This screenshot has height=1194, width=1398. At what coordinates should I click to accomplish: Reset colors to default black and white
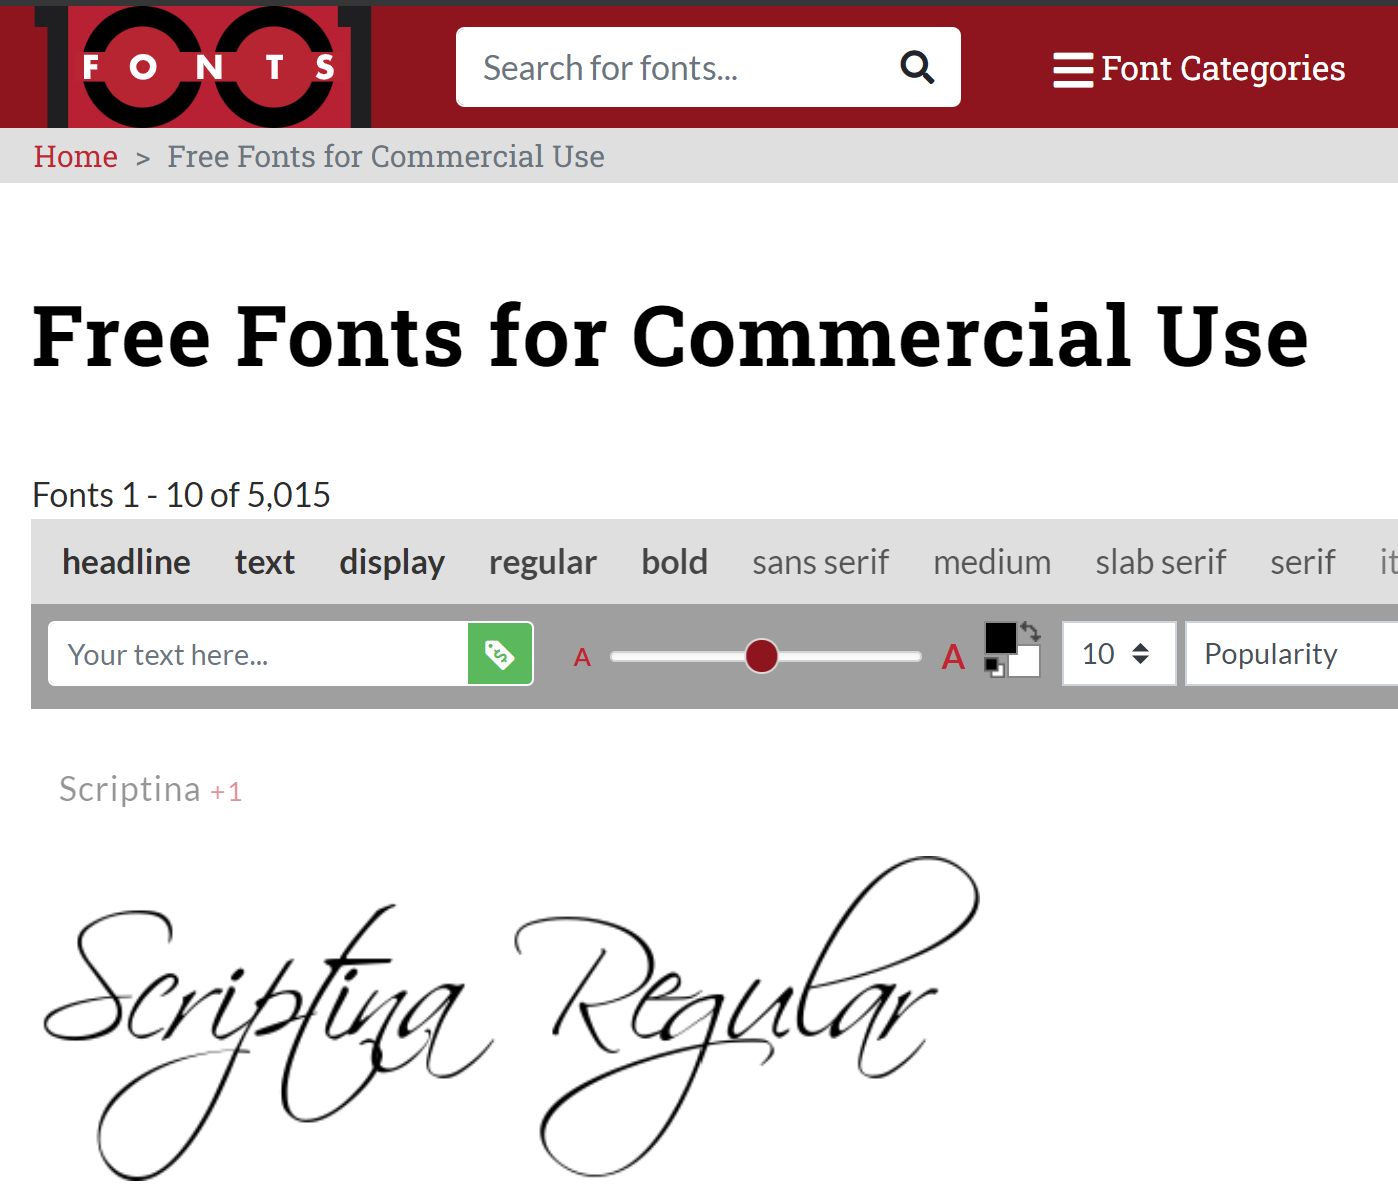coord(994,667)
